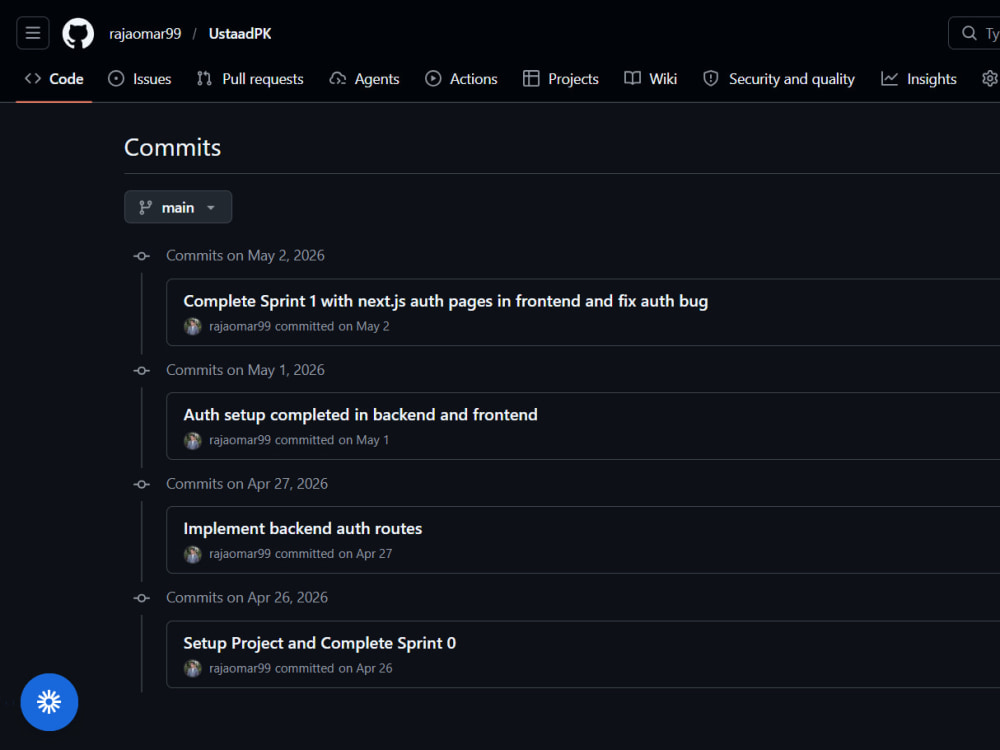Click the blue floating snowflake button
The width and height of the screenshot is (1000, 750).
[x=49, y=702]
